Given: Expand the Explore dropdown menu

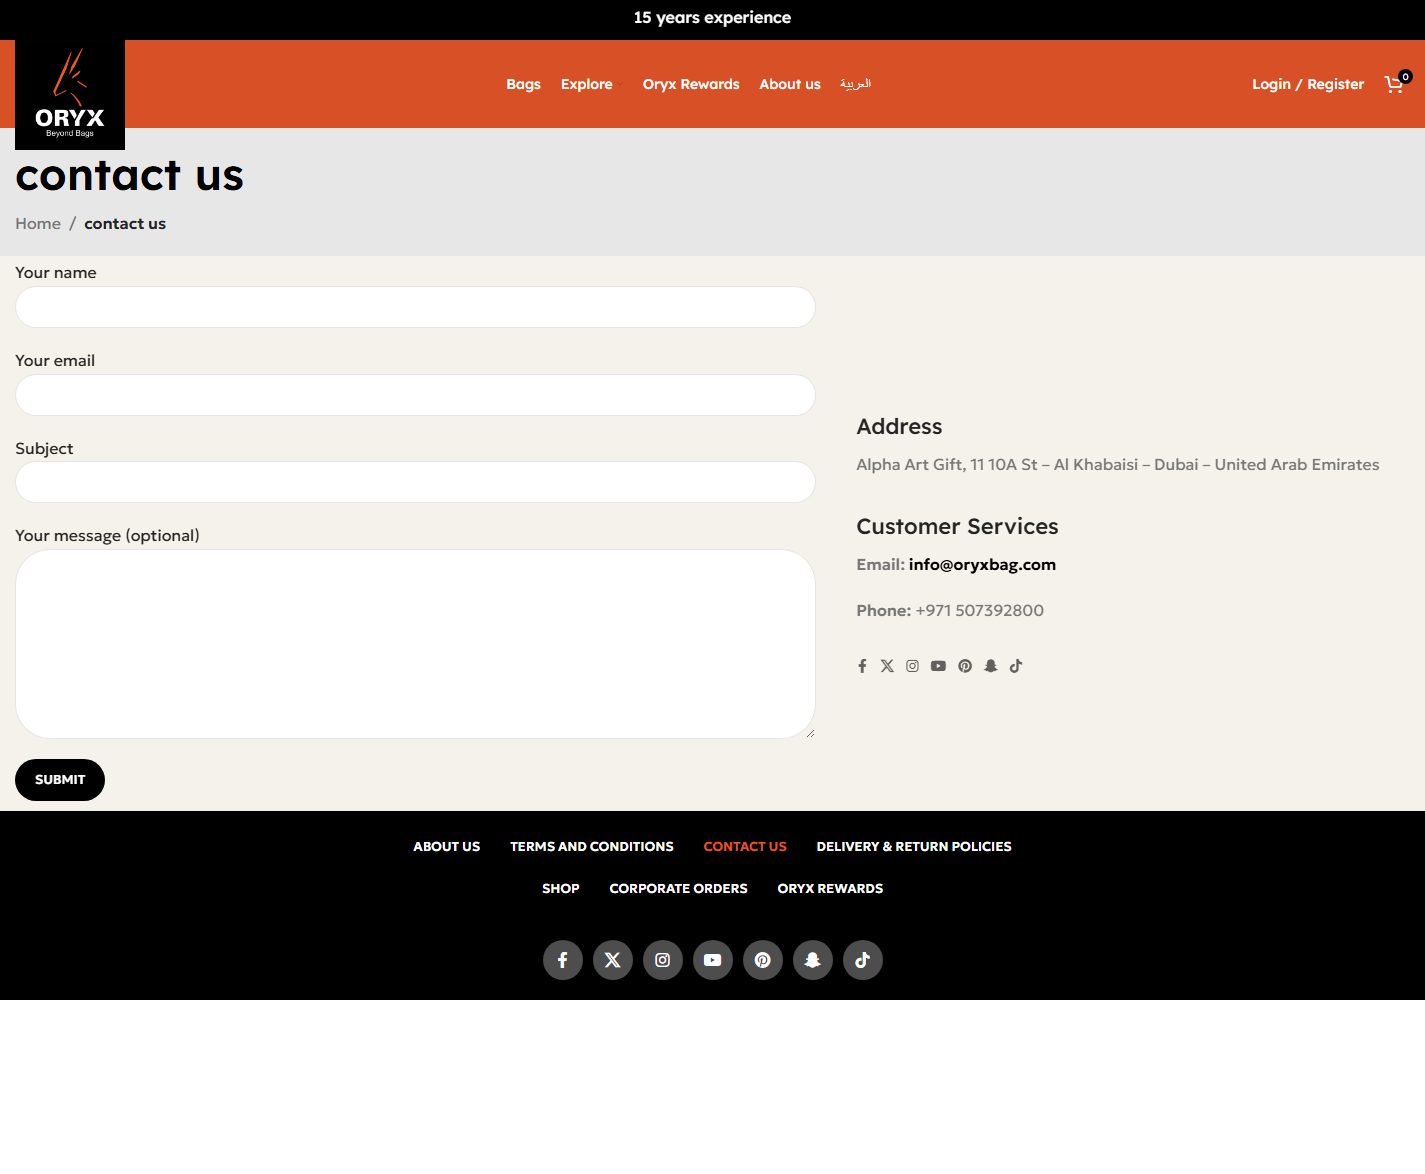Looking at the screenshot, I should coord(590,84).
